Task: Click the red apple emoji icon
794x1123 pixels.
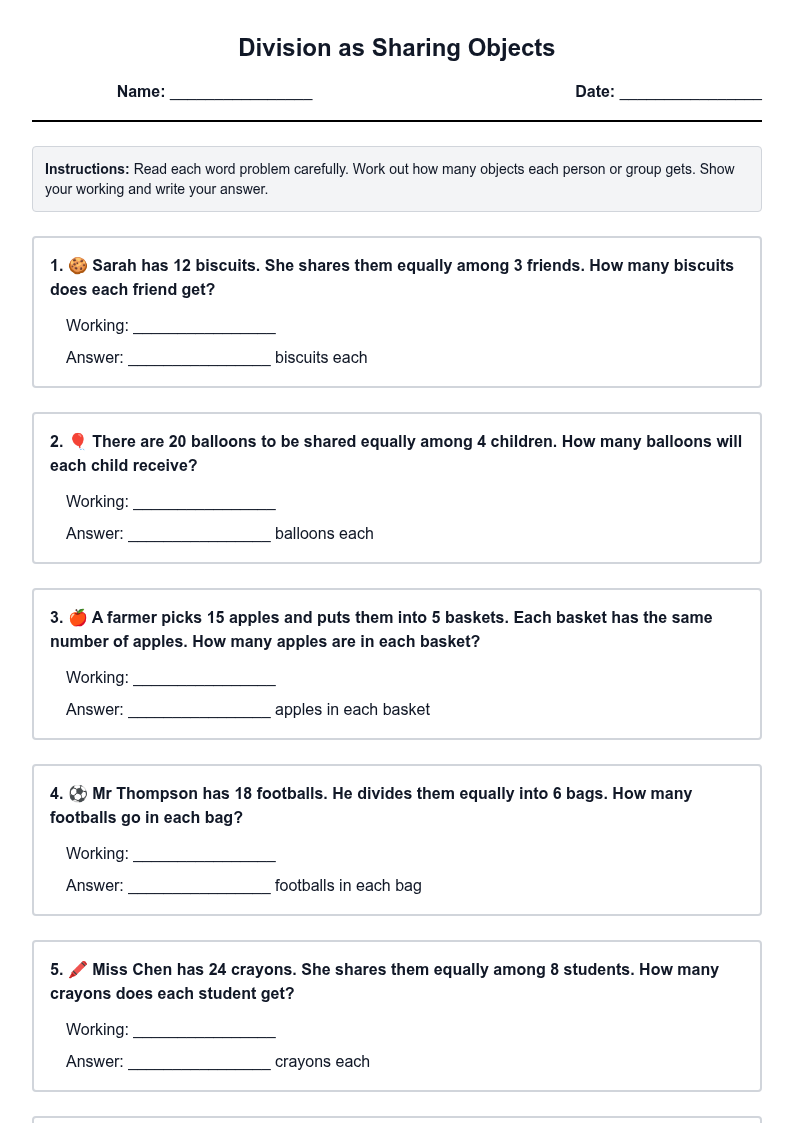Action: click(78, 617)
